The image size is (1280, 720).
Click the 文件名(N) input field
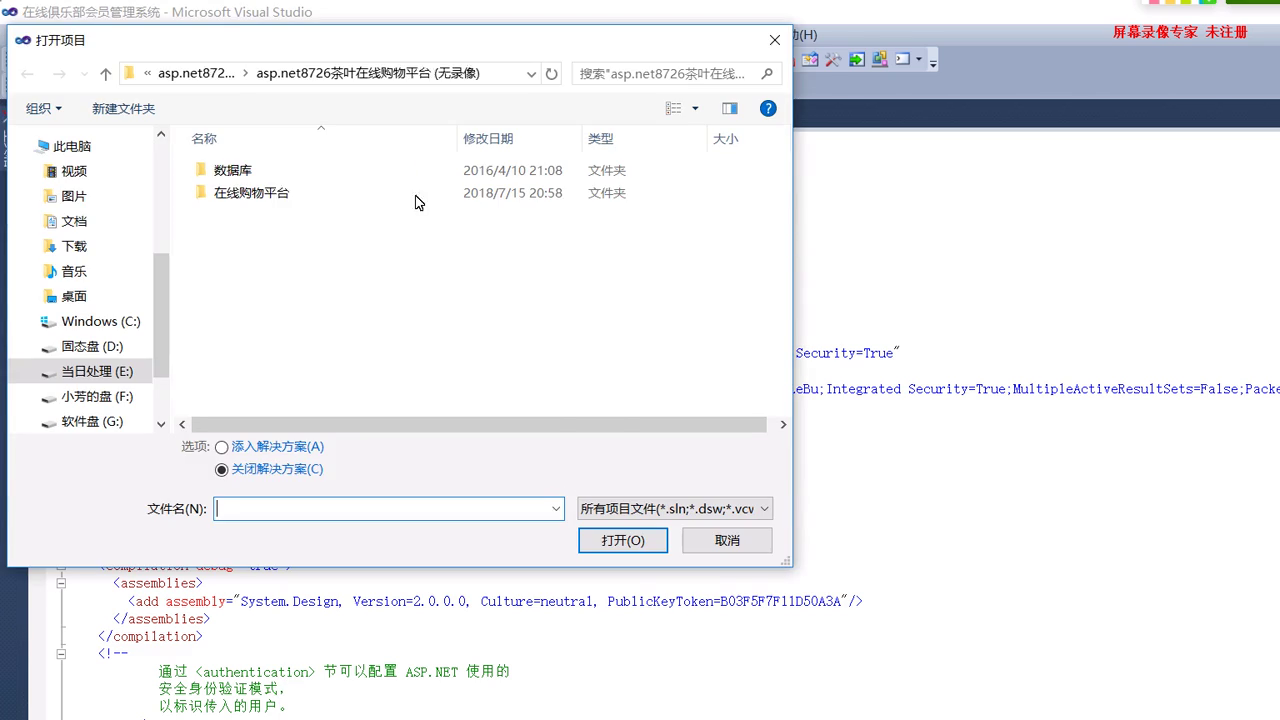click(x=381, y=508)
